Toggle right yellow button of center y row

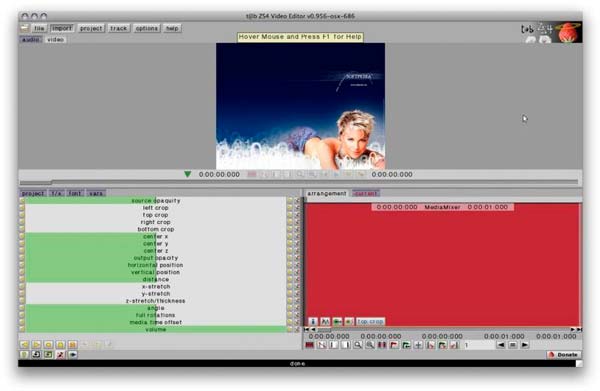290,244
